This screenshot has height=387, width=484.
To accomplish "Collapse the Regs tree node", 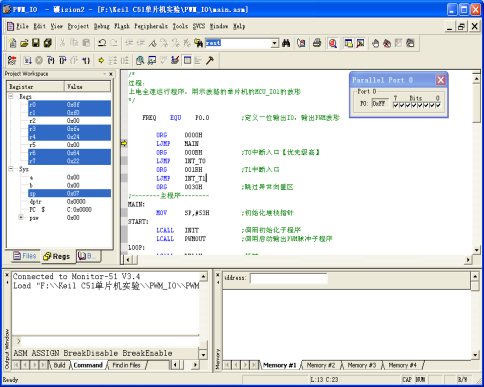I will click(x=11, y=96).
